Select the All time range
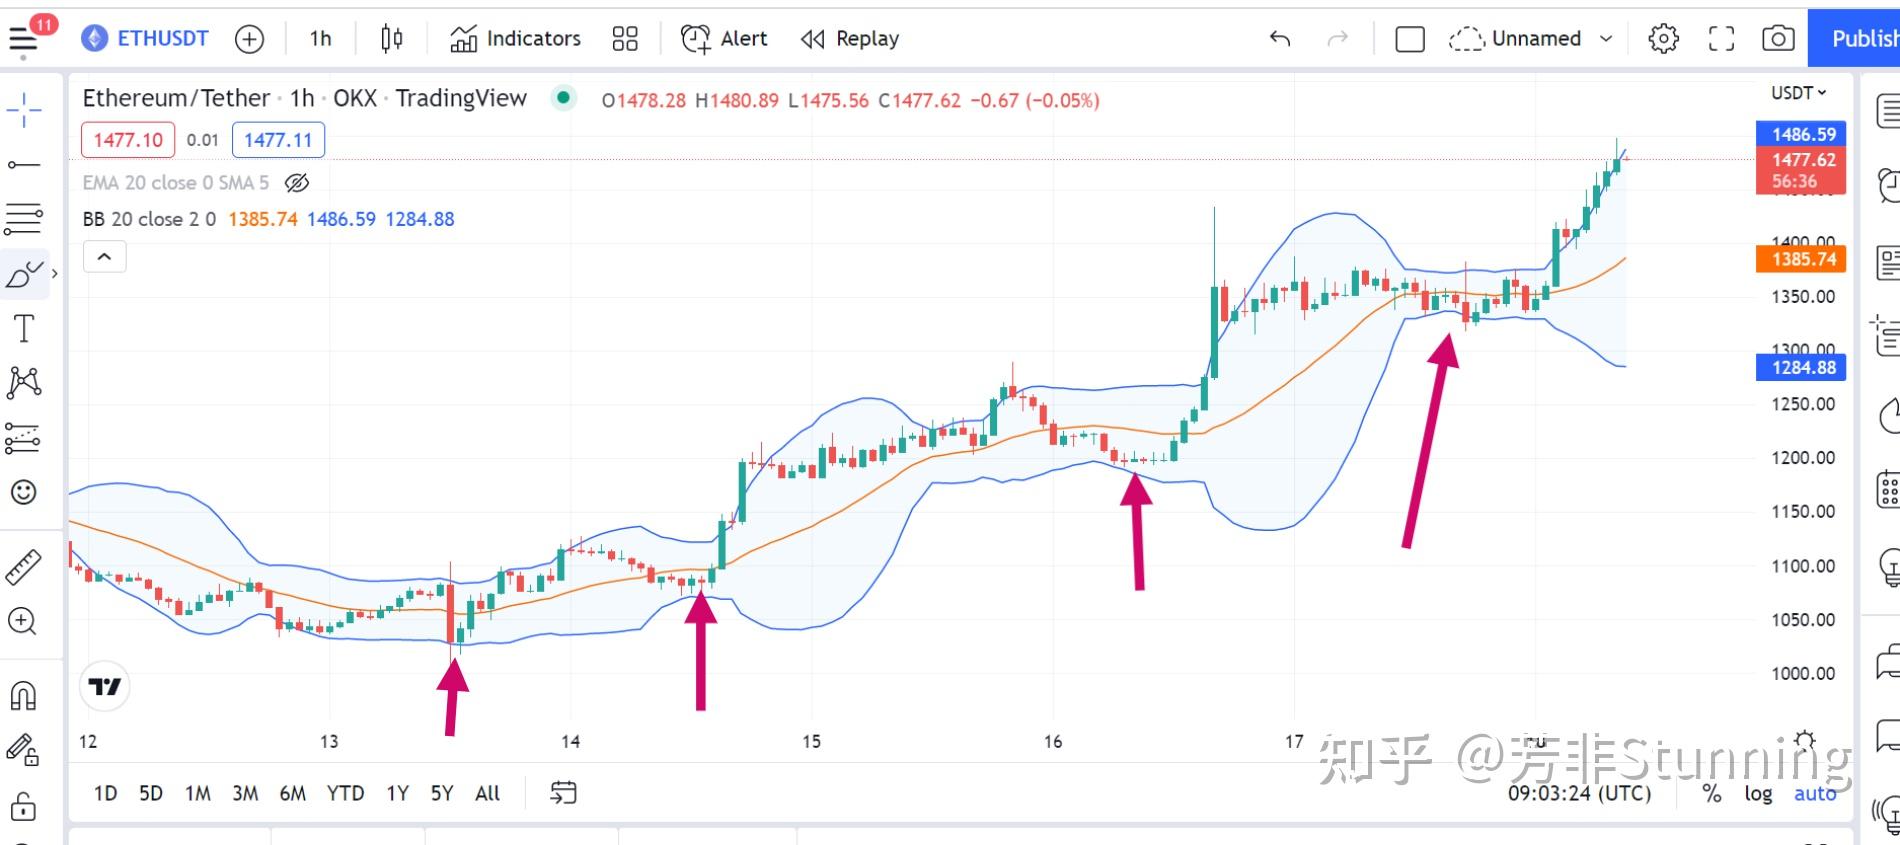The width and height of the screenshot is (1900, 845). (488, 793)
